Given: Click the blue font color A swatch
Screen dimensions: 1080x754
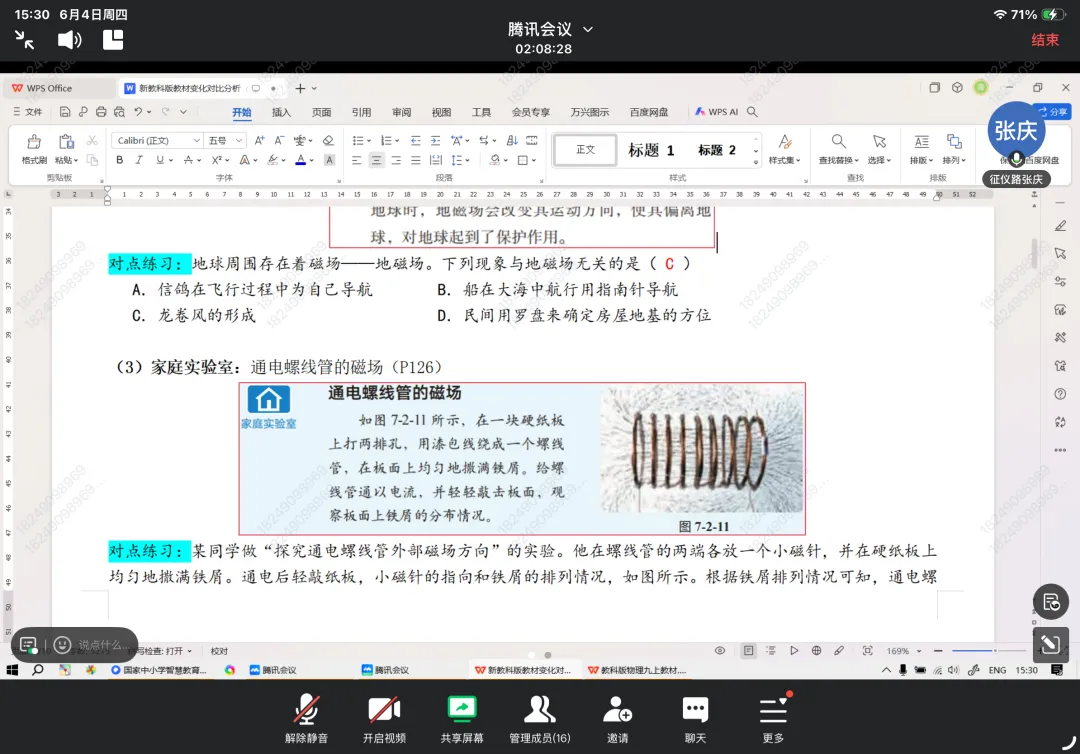Looking at the screenshot, I should coord(300,160).
